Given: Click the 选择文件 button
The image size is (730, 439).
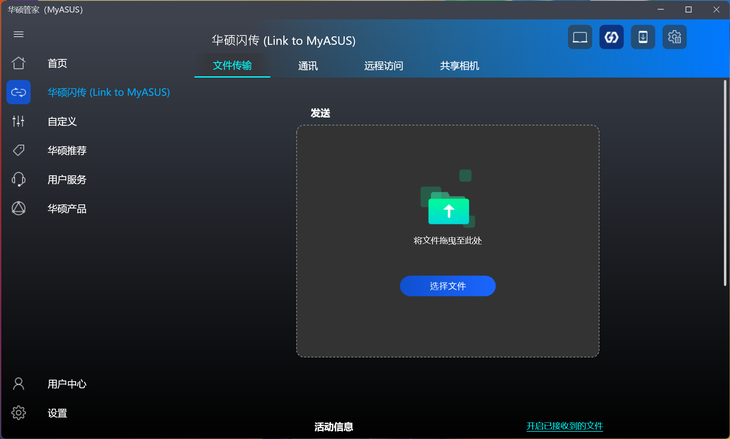Looking at the screenshot, I should click(448, 286).
